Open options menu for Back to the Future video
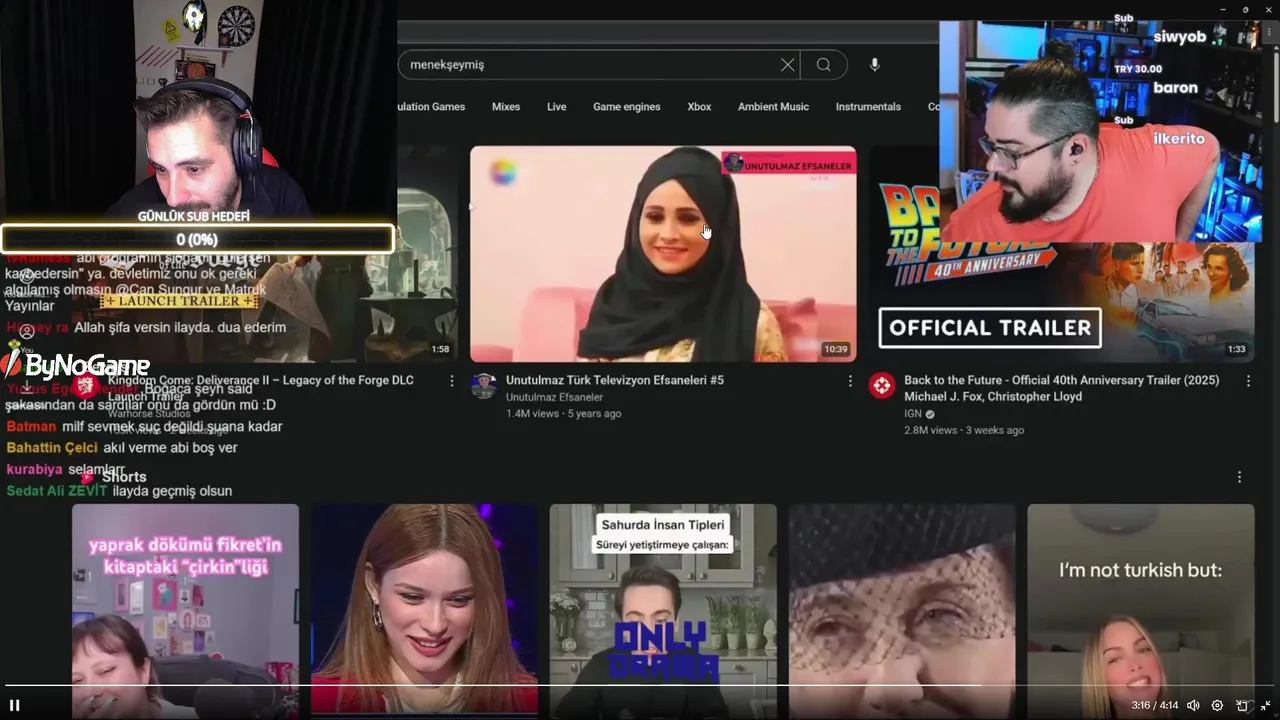The height and width of the screenshot is (720, 1280). [1248, 381]
